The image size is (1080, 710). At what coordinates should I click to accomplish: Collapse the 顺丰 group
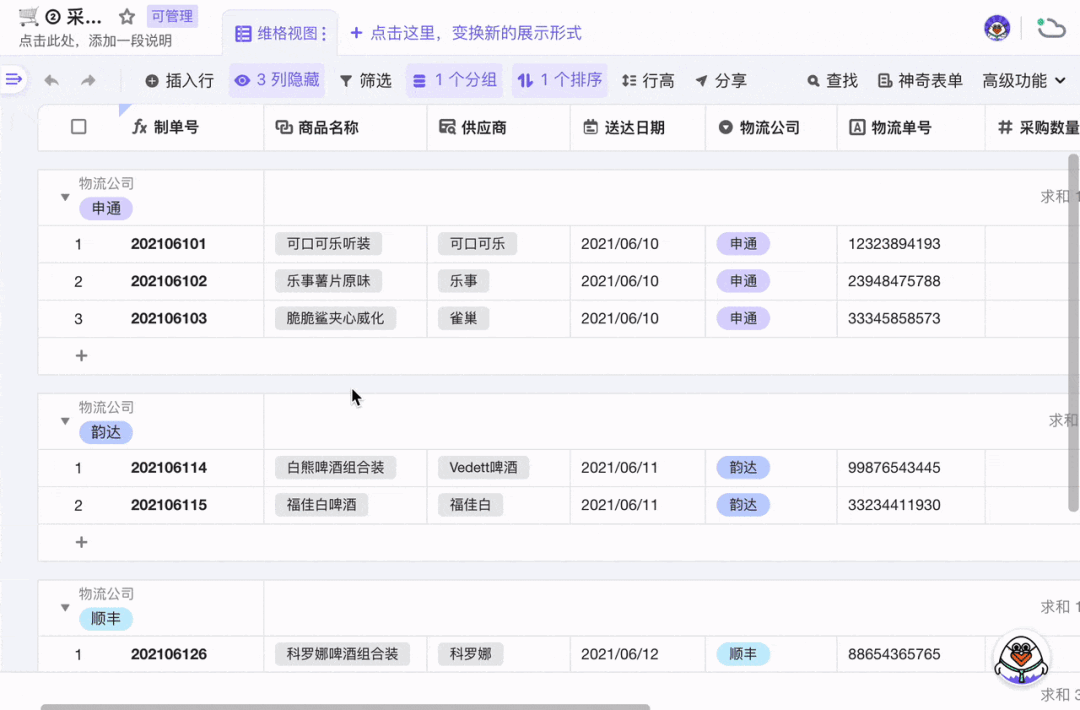[x=65, y=607]
